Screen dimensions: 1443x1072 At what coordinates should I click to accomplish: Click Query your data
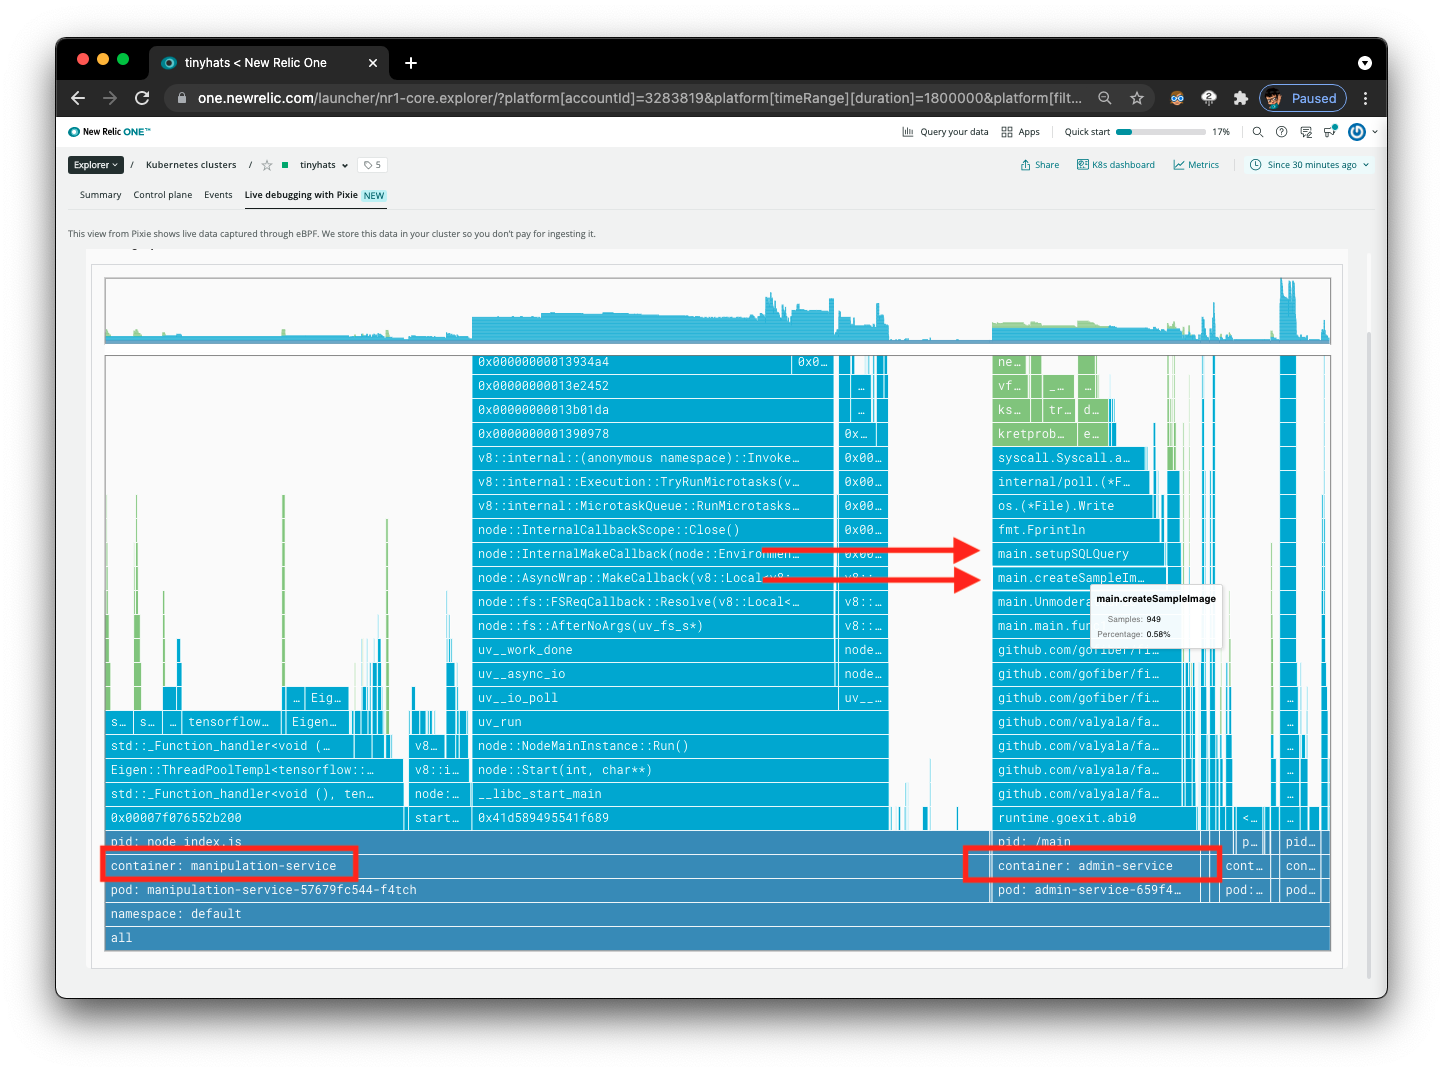945,132
